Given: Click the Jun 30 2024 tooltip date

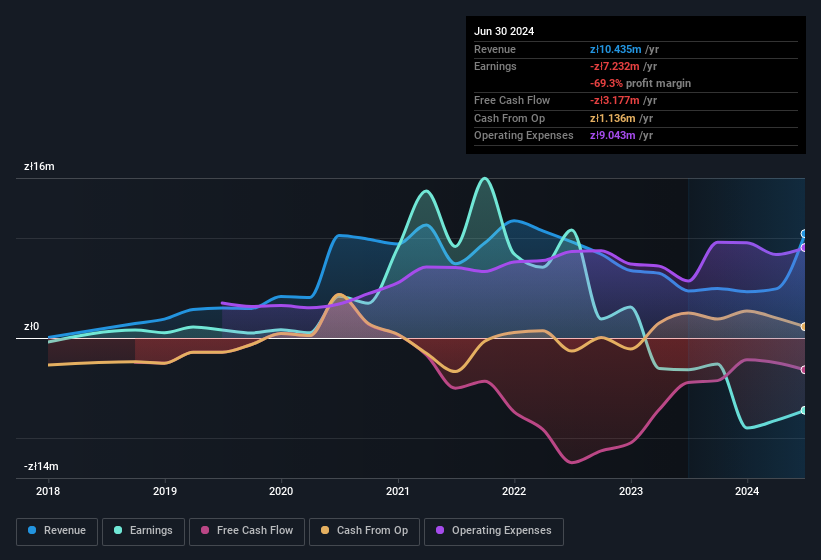Looking at the screenshot, I should pyautogui.click(x=504, y=31).
